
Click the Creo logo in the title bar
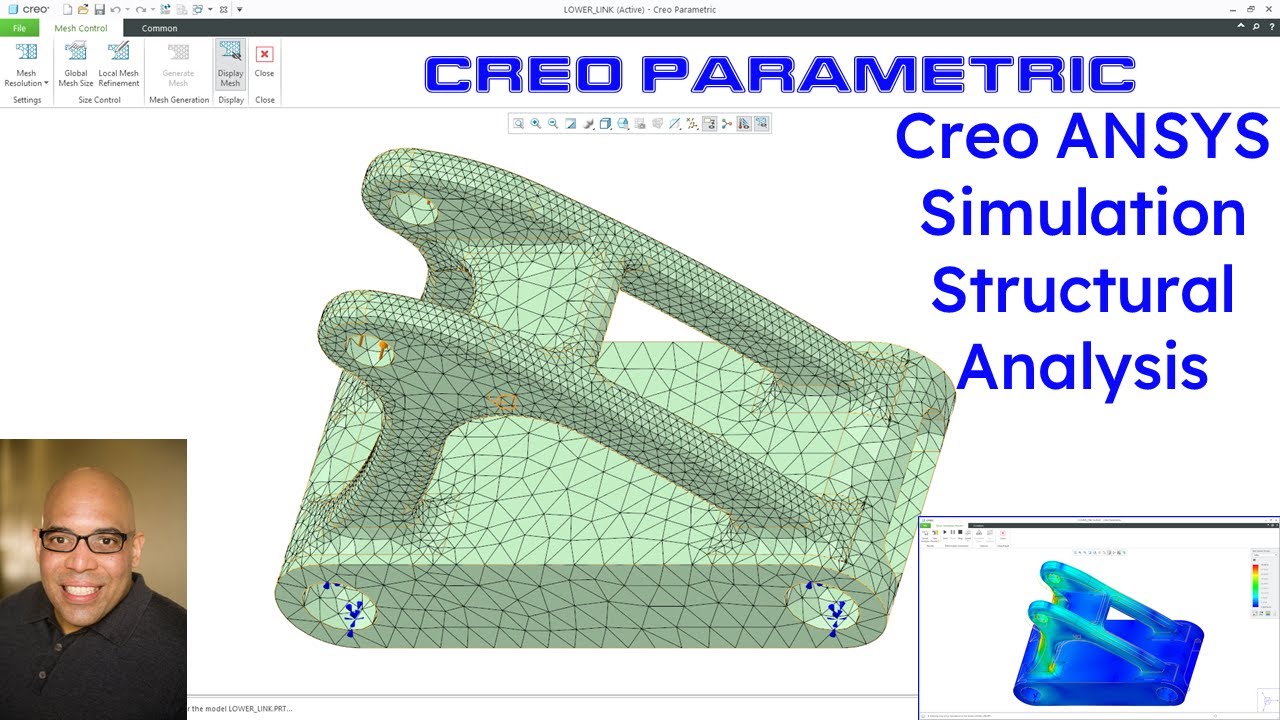click(28, 9)
